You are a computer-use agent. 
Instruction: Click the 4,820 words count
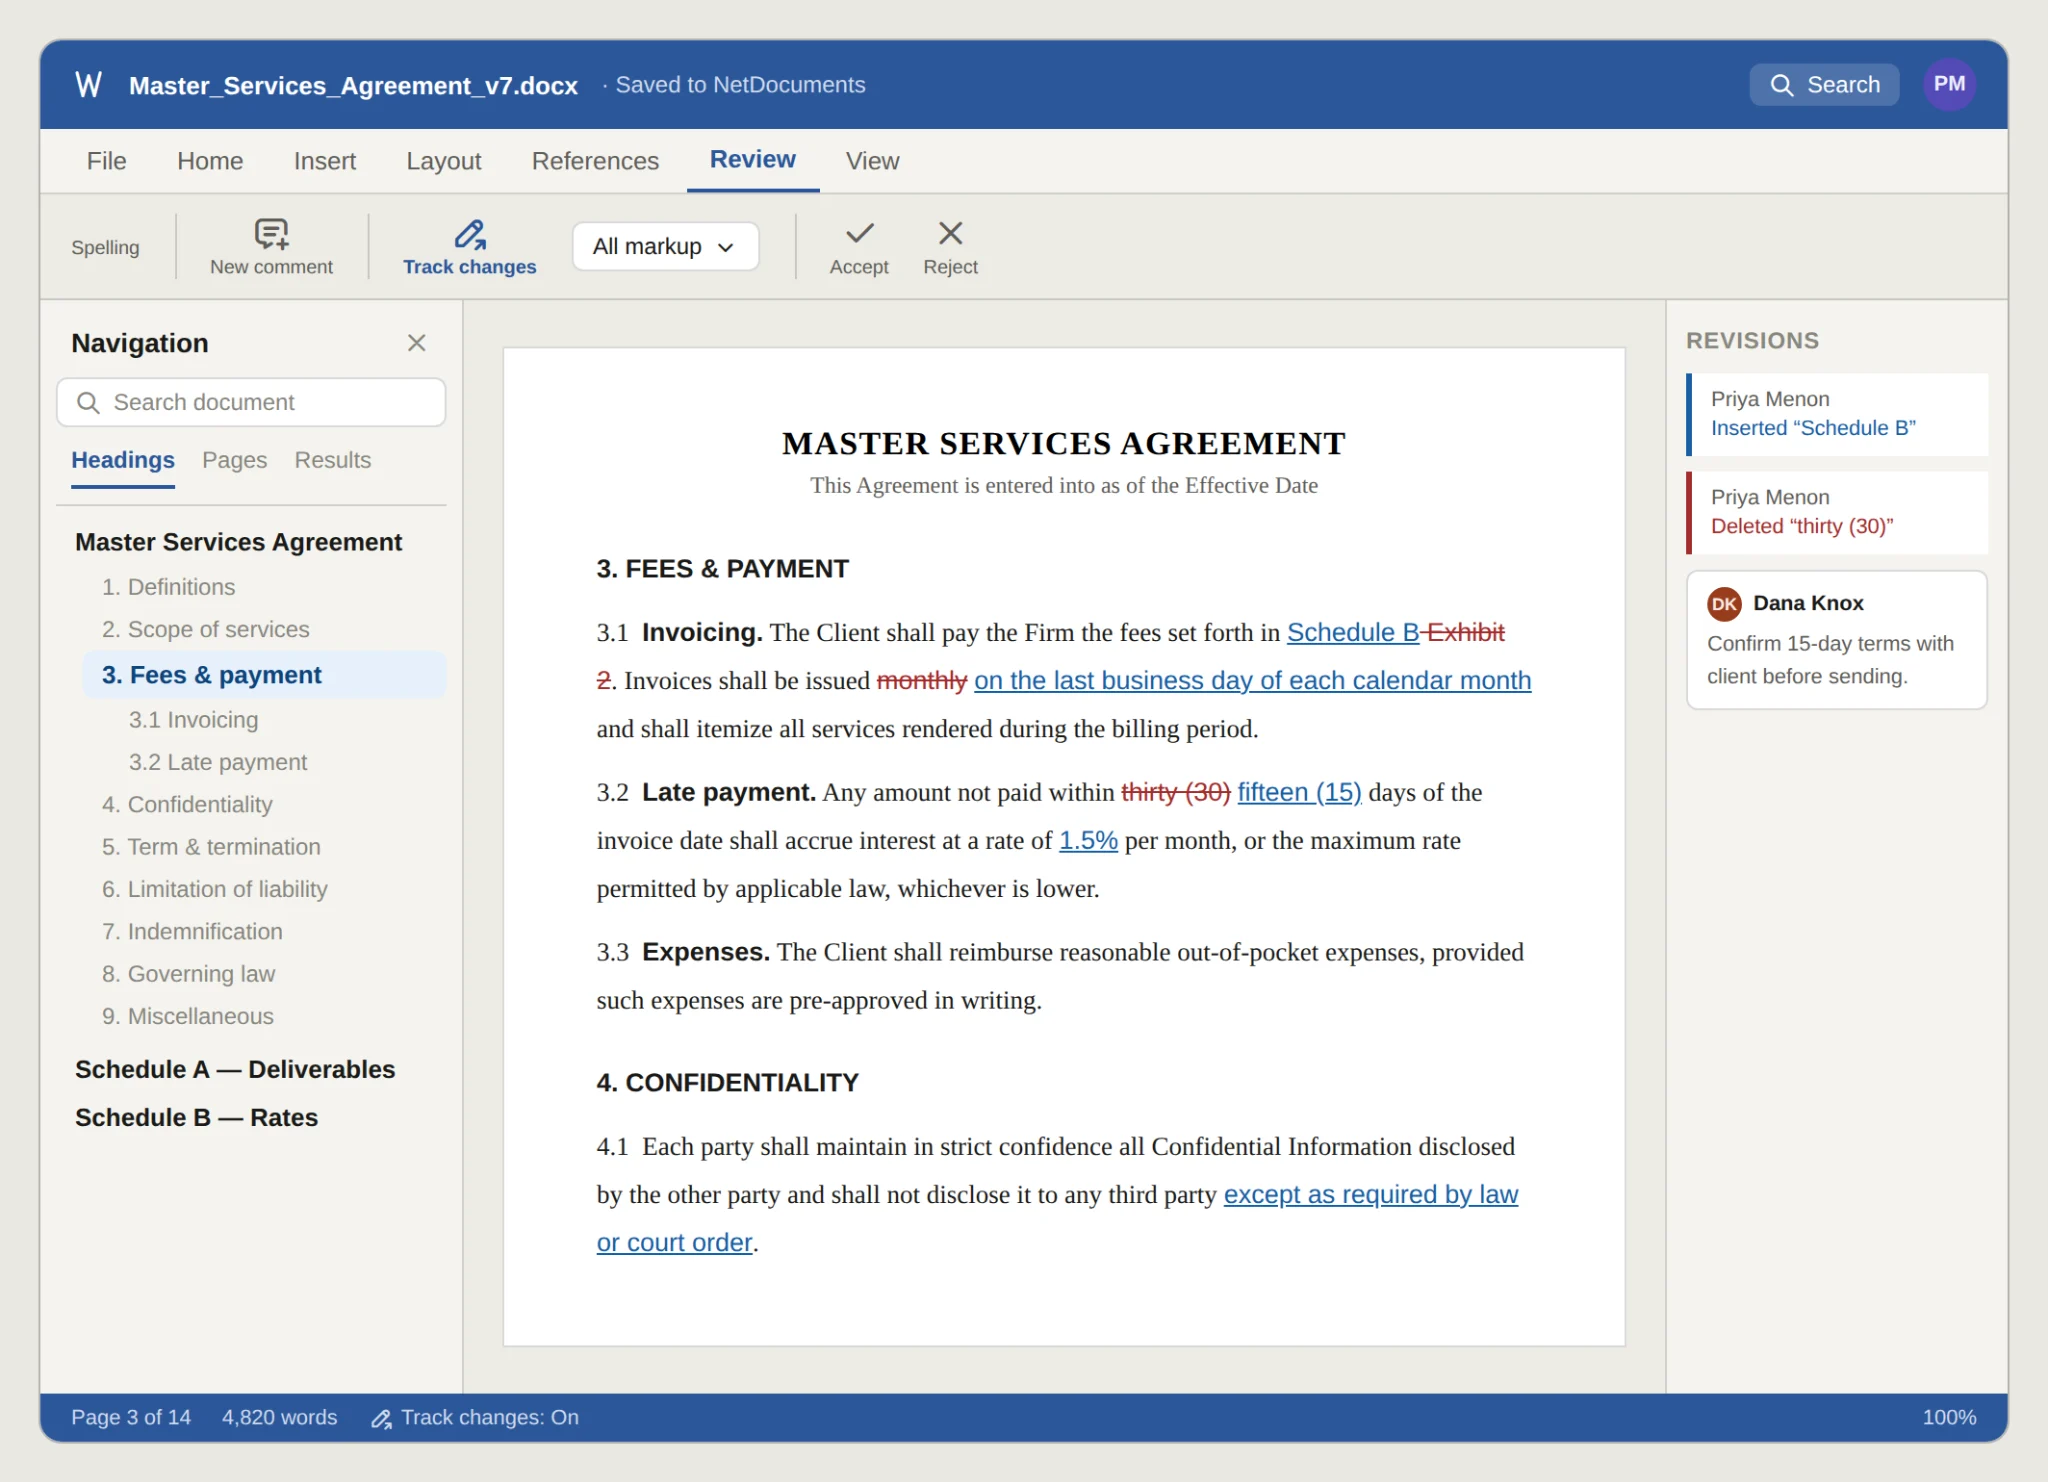click(x=279, y=1417)
